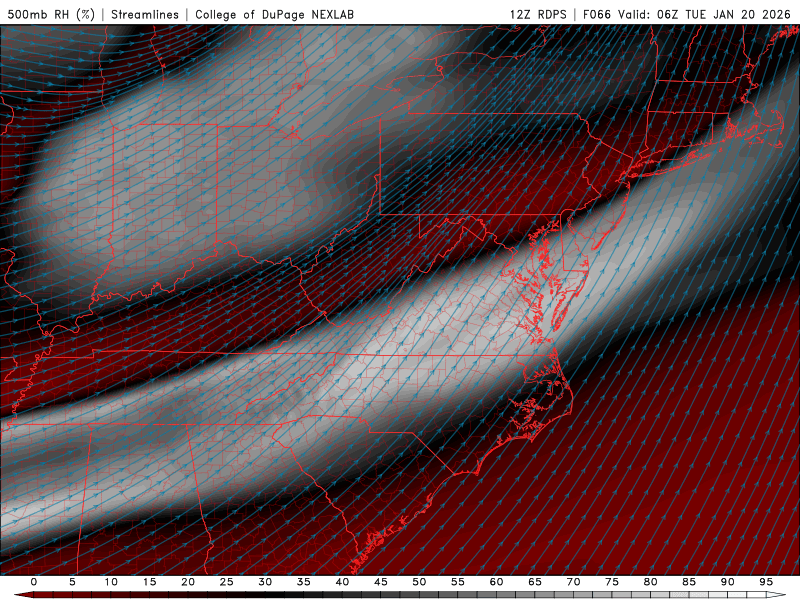Click the "65" label on the color scale
This screenshot has width=800, height=600.
[x=535, y=582]
